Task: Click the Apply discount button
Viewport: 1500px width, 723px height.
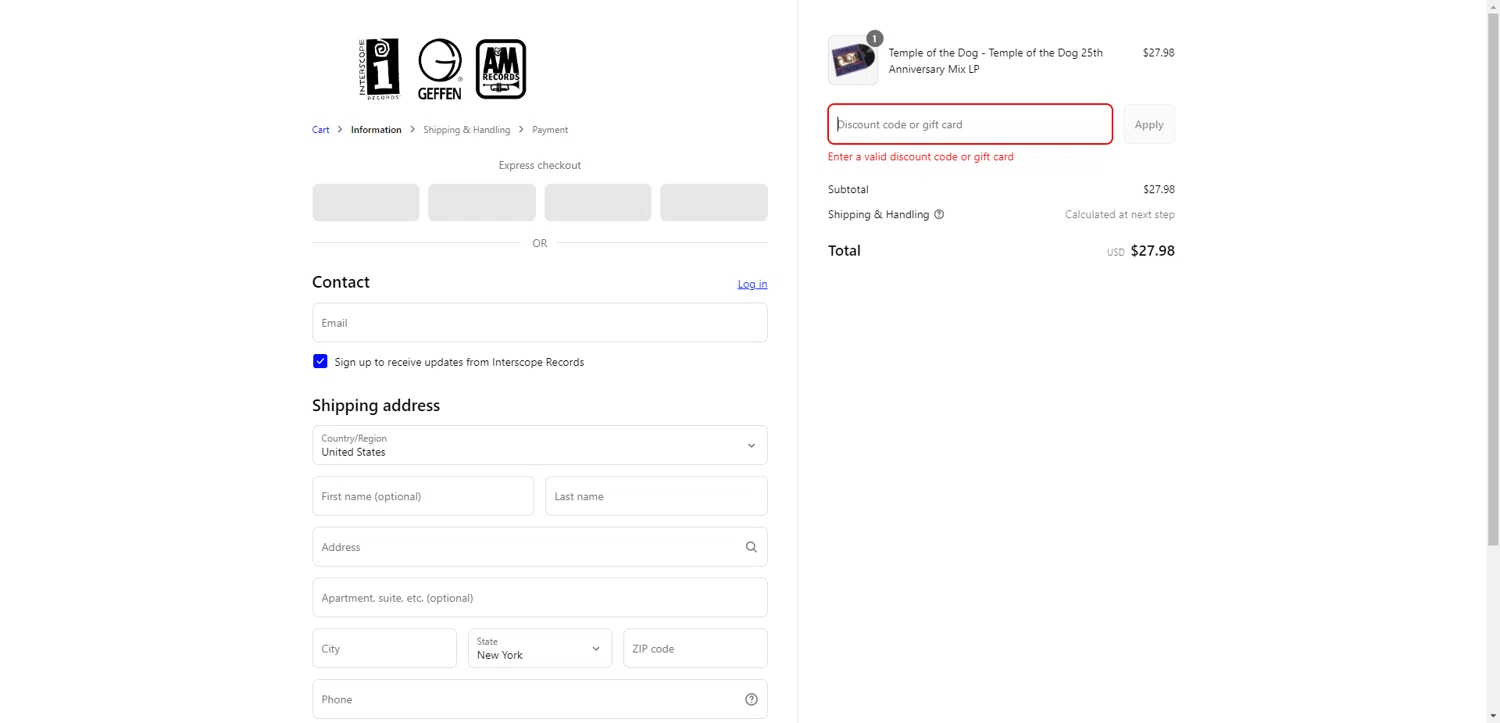Action: [x=1149, y=124]
